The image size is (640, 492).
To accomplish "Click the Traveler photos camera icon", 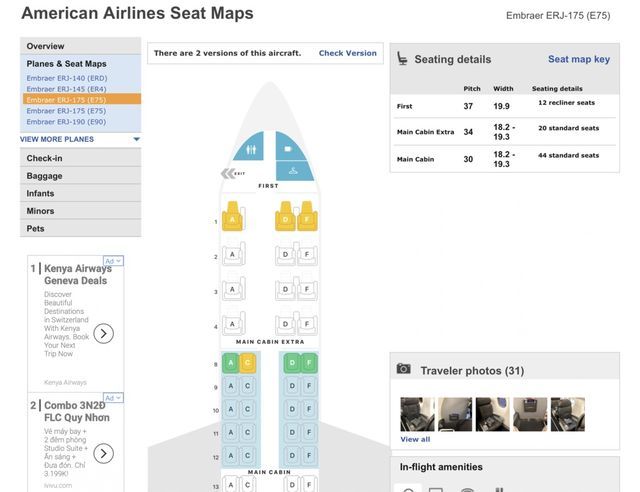I will pos(404,369).
